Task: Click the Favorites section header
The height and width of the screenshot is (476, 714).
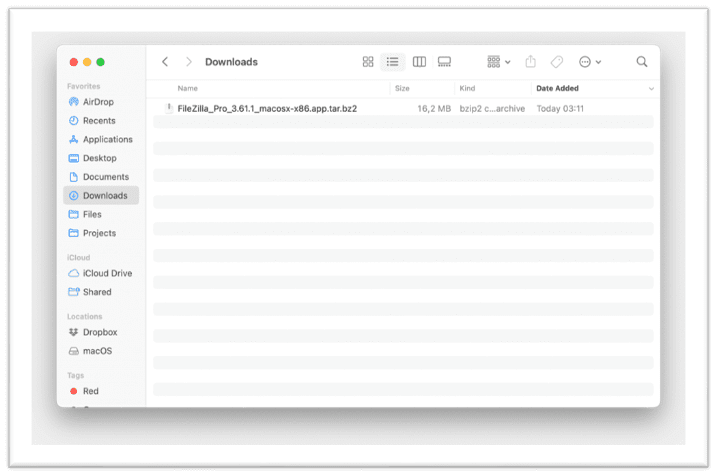Action: pyautogui.click(x=83, y=86)
